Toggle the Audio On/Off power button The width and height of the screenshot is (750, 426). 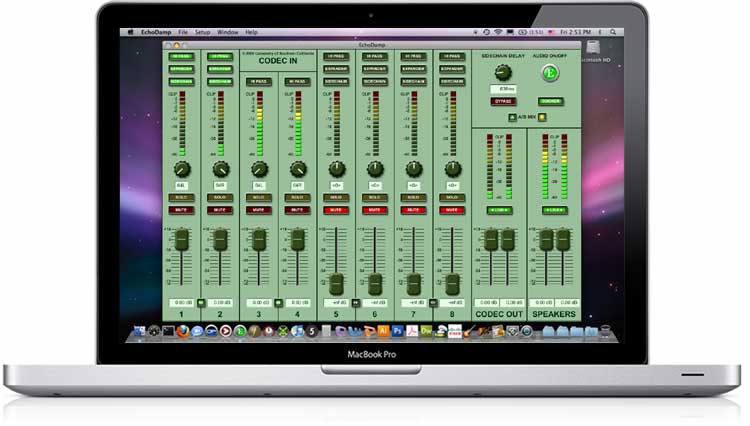(550, 73)
